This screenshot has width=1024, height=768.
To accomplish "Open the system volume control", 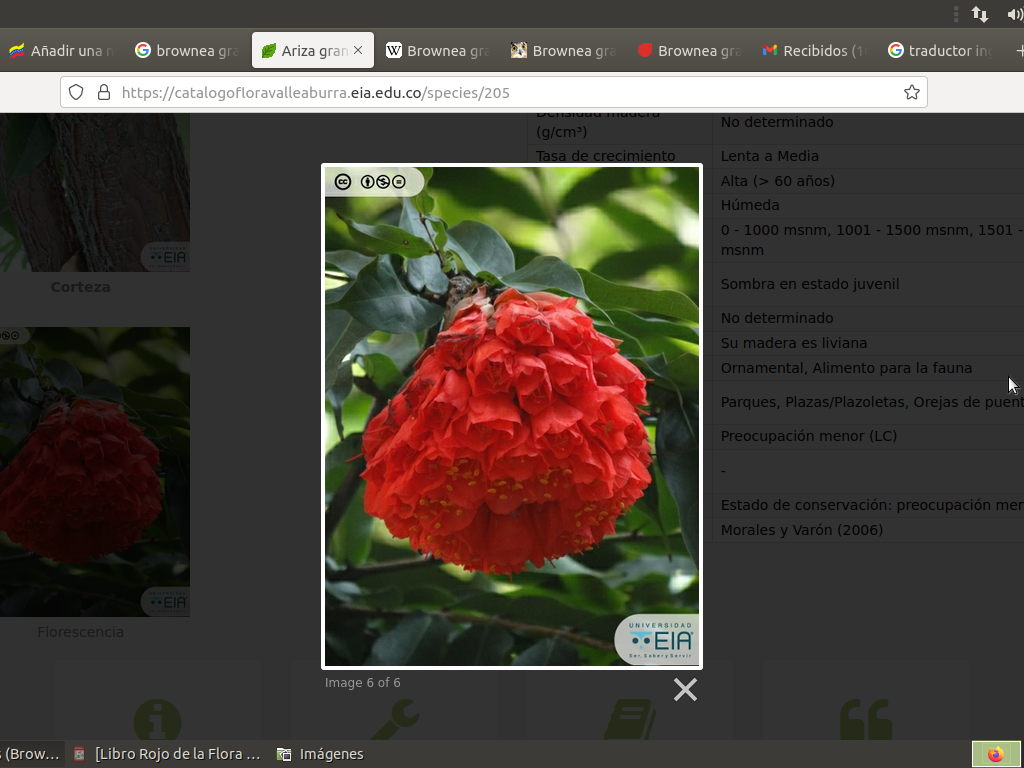I will pyautogui.click(x=1015, y=14).
